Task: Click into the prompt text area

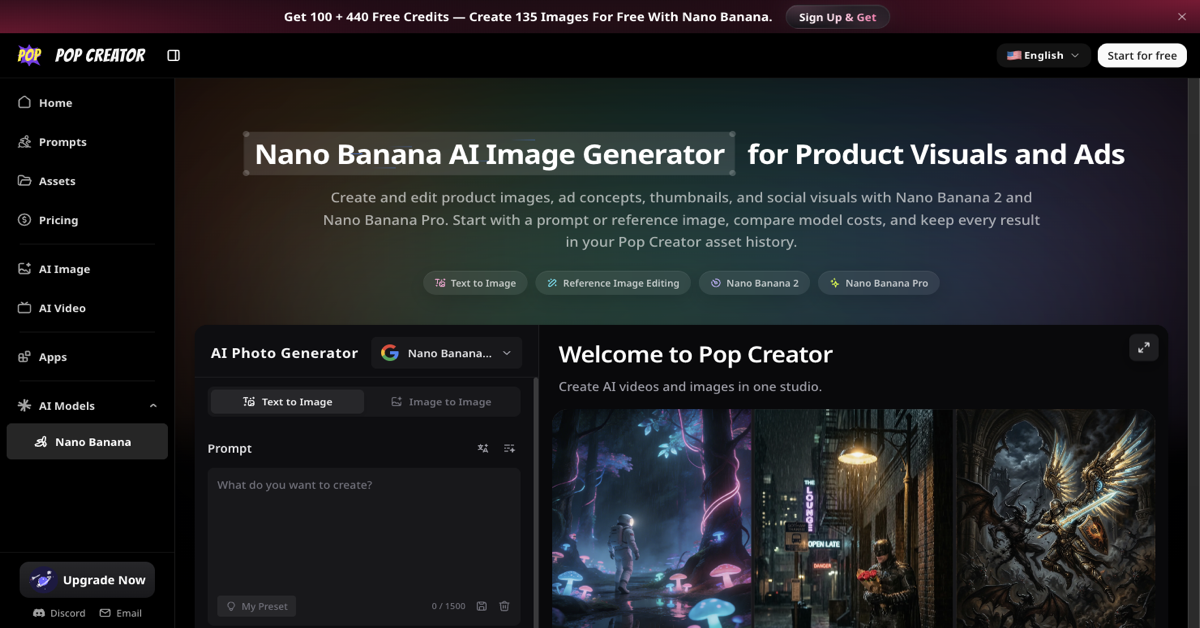Action: click(364, 530)
